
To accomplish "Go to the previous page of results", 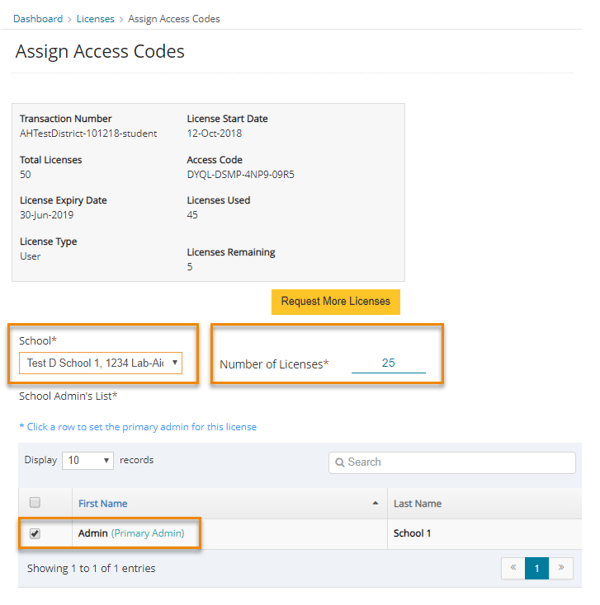I will 513,568.
